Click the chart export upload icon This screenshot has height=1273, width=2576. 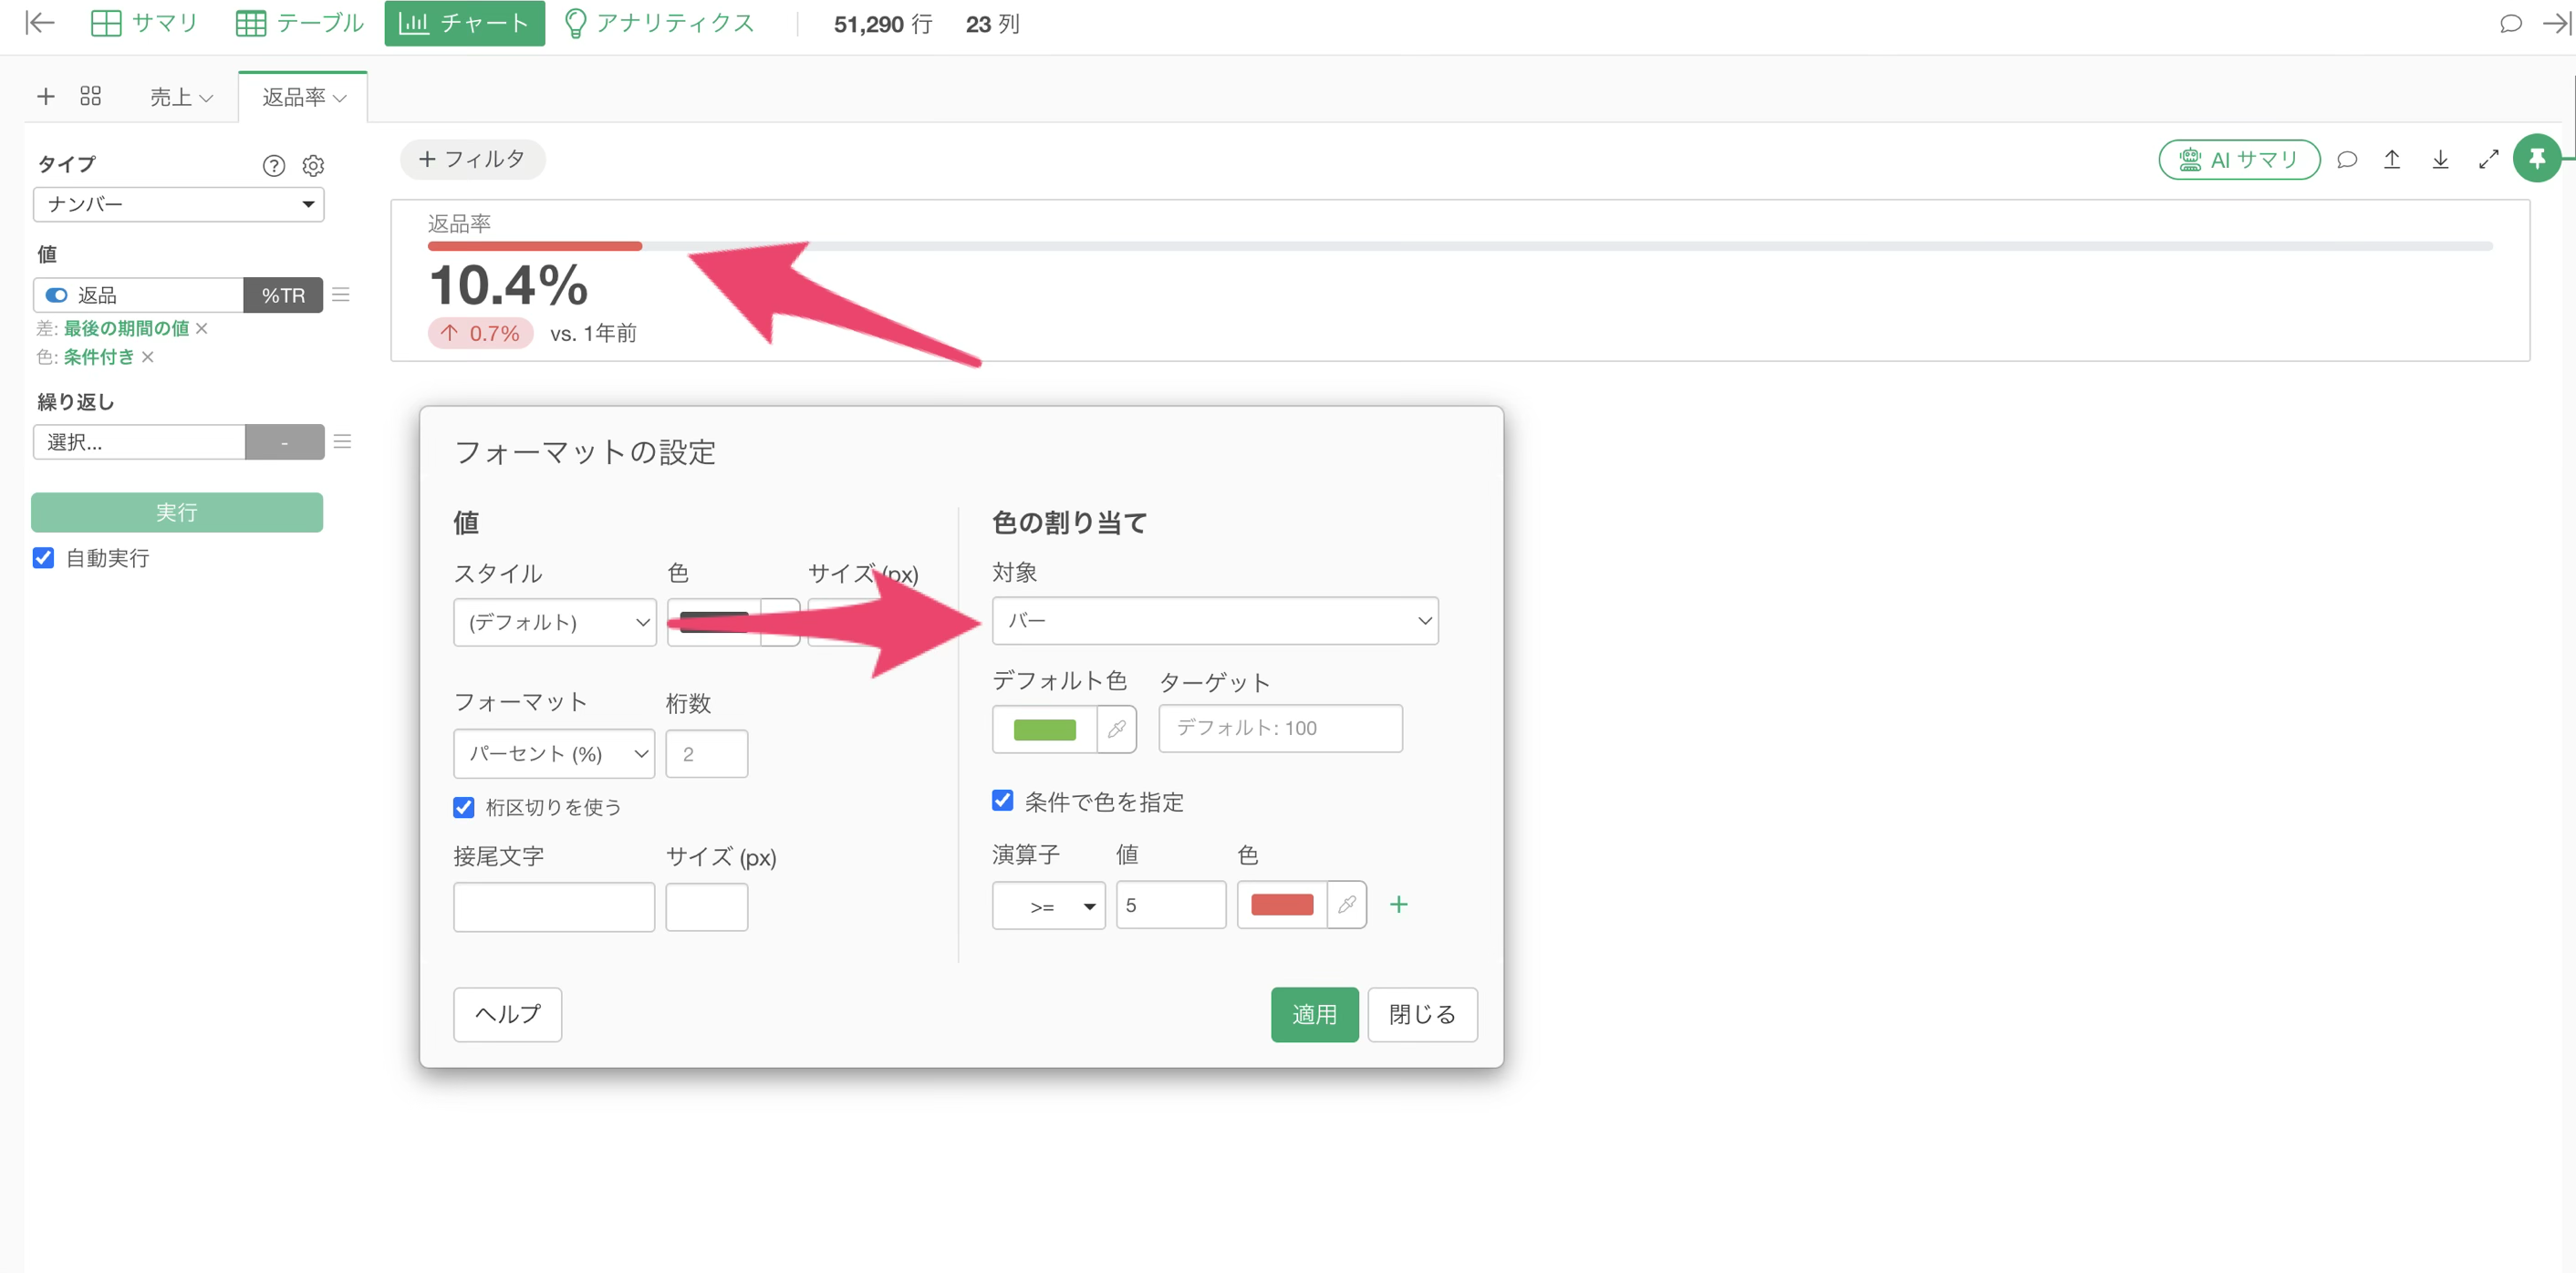(2392, 159)
